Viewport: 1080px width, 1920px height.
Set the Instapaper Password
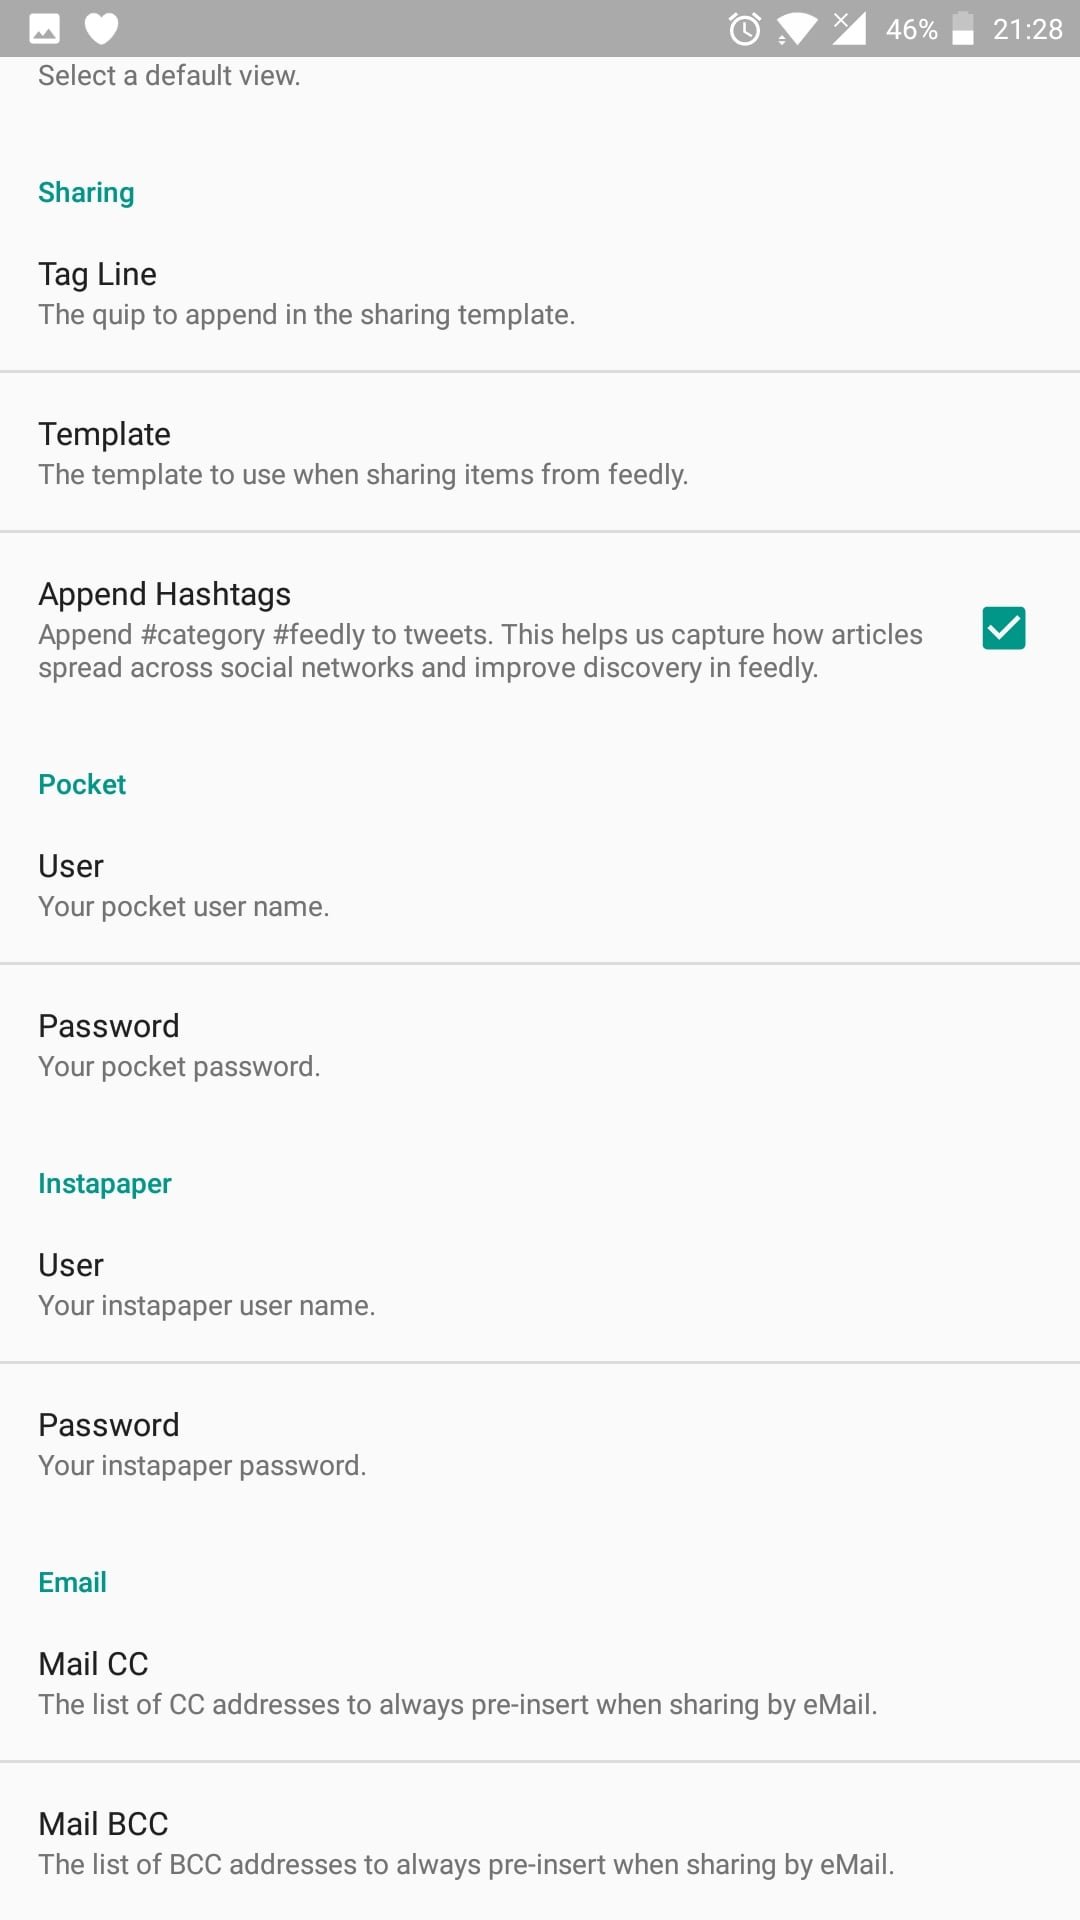pos(540,1443)
